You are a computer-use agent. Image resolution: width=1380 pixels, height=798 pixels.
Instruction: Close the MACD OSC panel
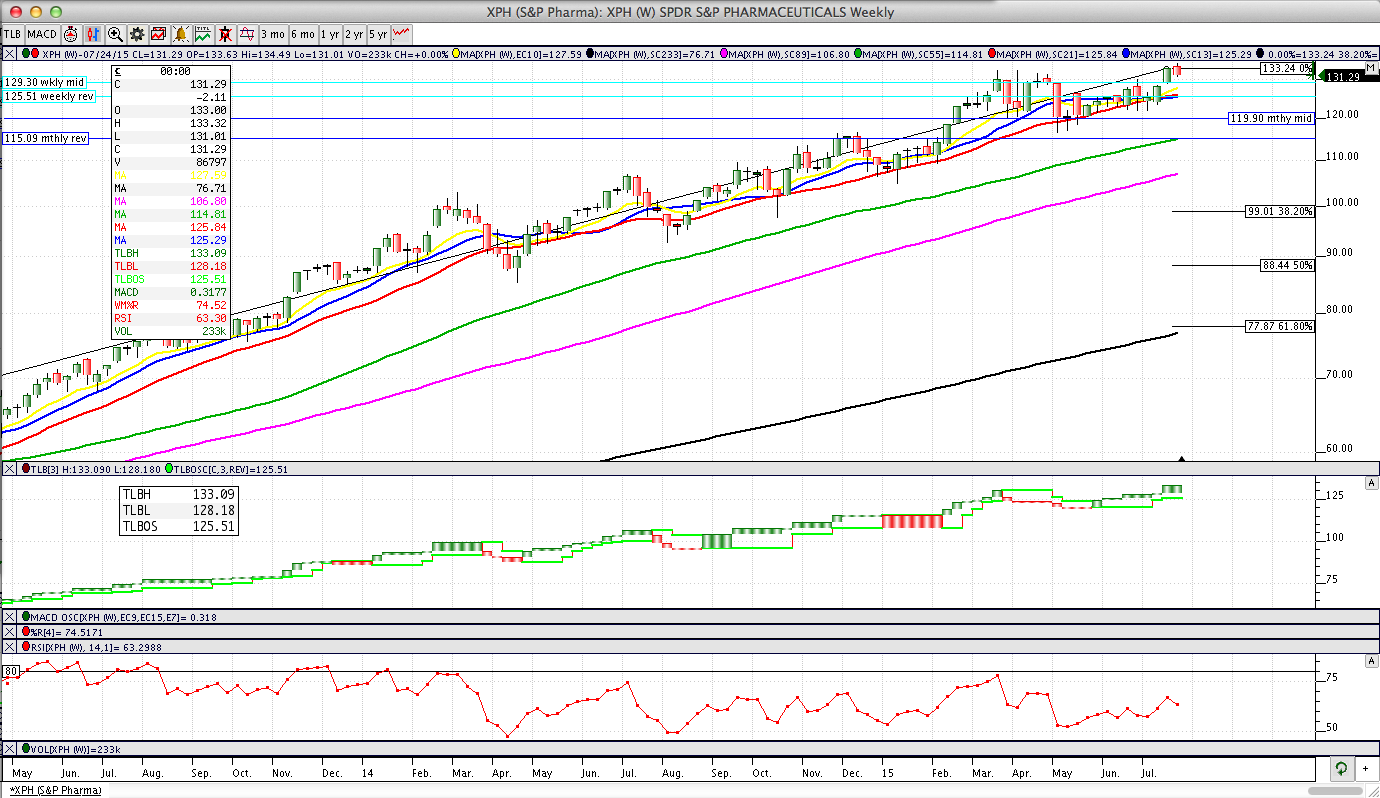pyautogui.click(x=9, y=617)
